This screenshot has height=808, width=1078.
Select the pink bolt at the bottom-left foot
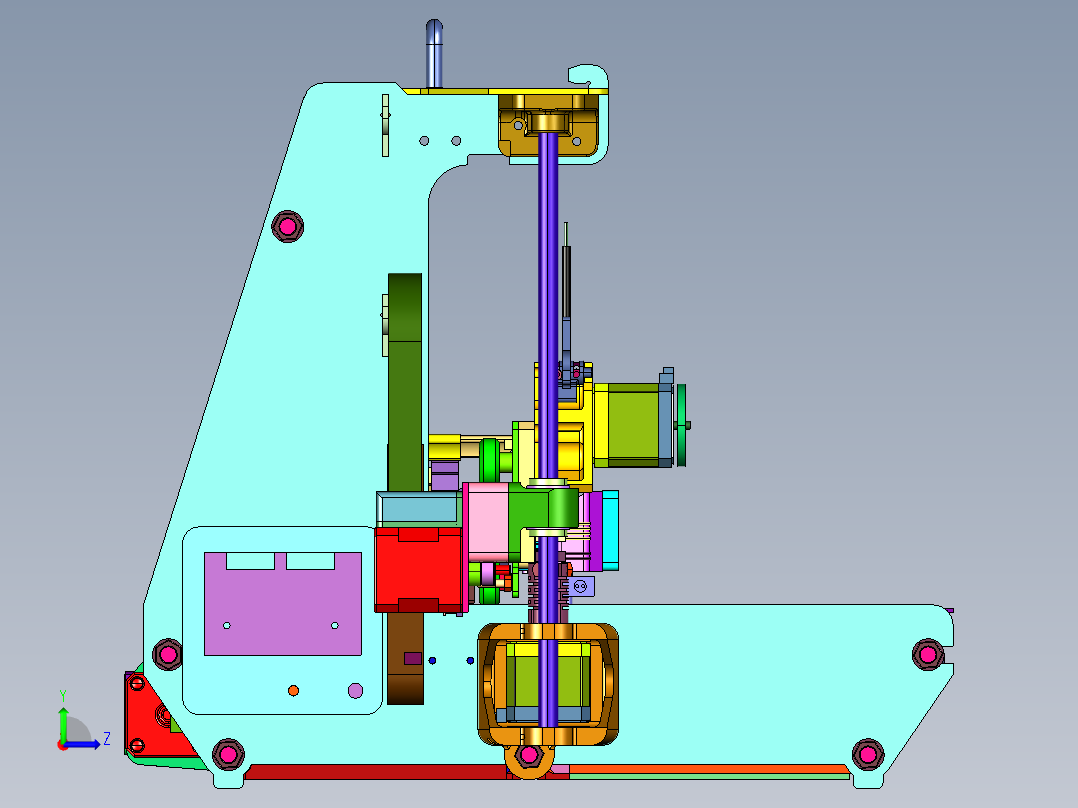(x=228, y=754)
